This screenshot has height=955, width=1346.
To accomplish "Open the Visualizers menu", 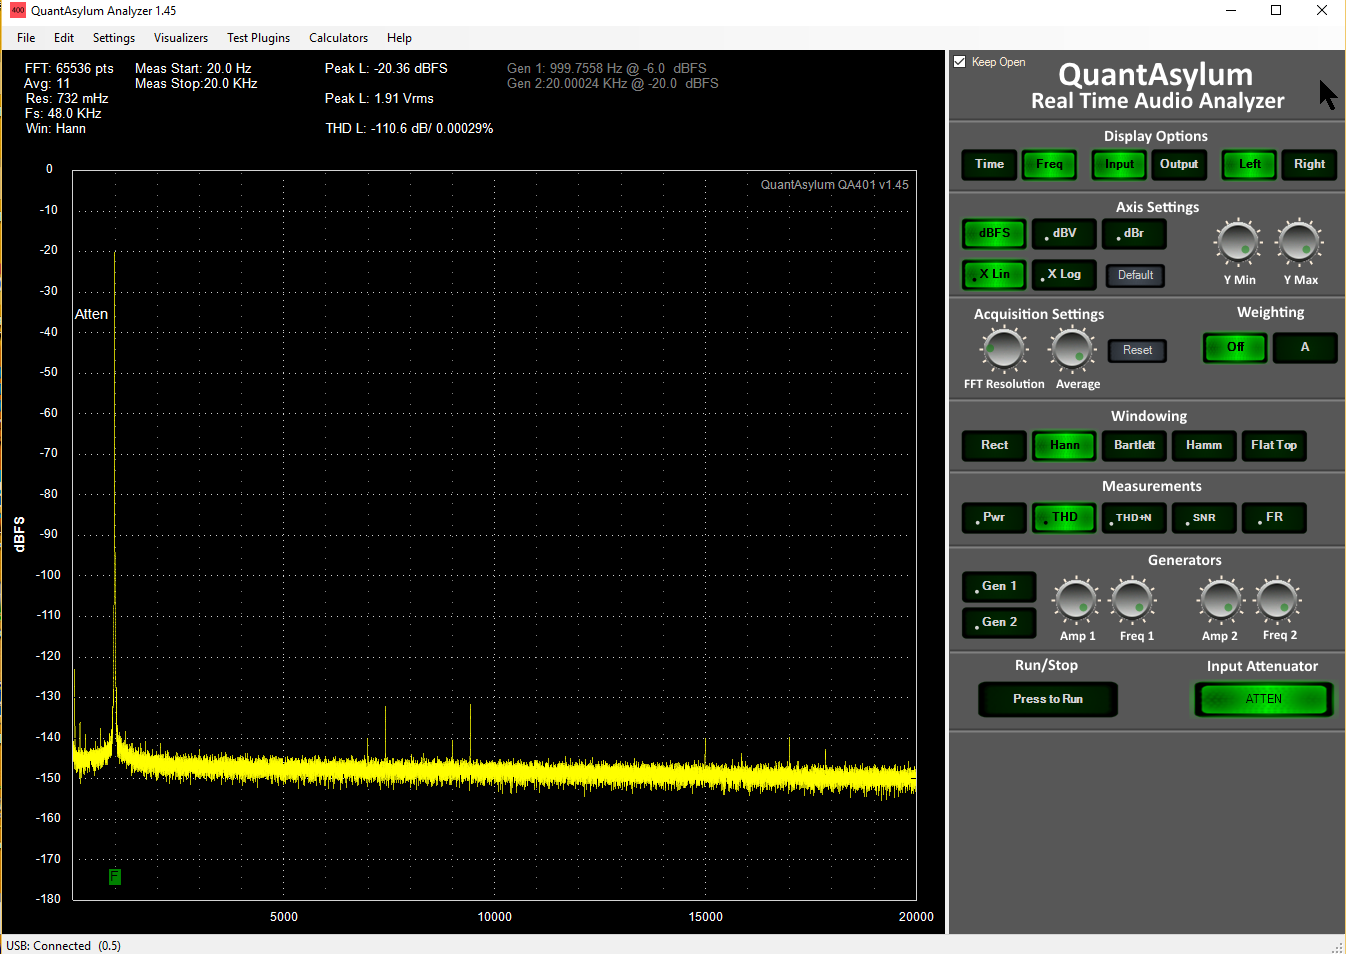I will tap(181, 38).
